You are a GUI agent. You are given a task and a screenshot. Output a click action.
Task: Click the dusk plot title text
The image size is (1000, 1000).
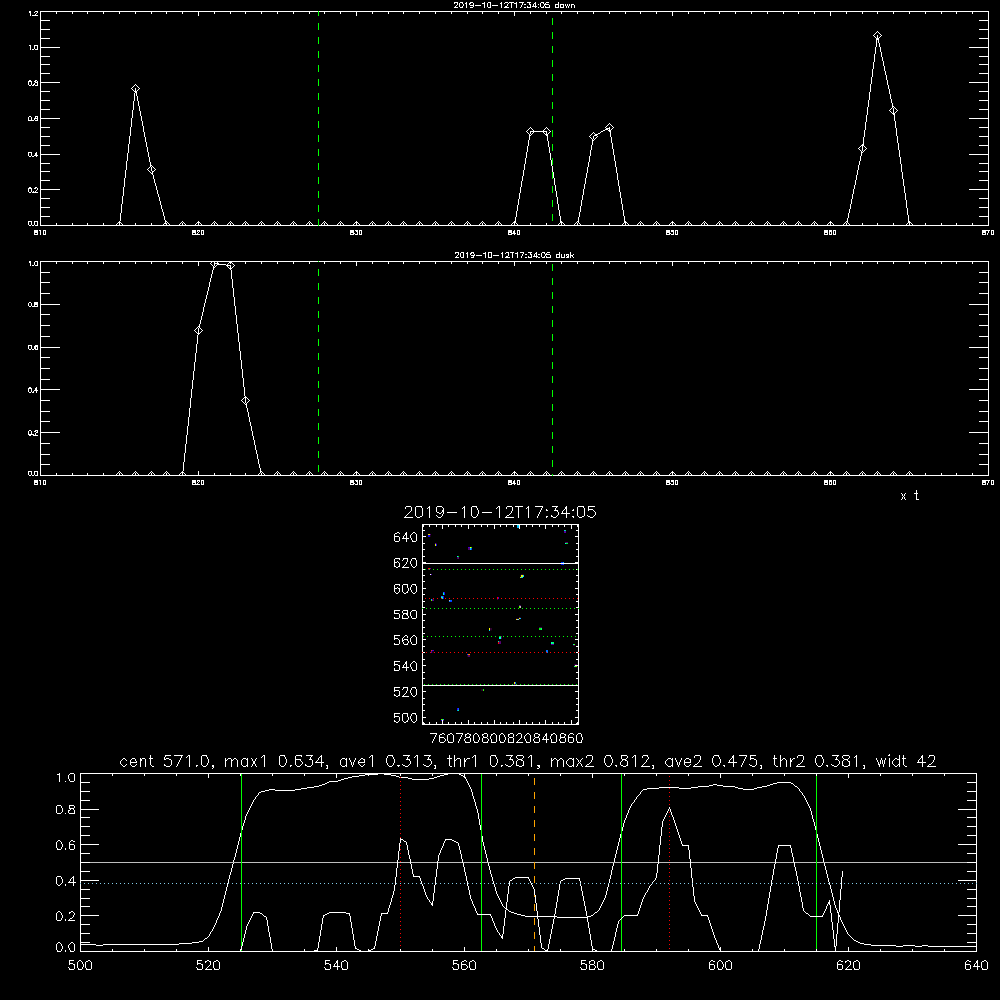tap(514, 255)
